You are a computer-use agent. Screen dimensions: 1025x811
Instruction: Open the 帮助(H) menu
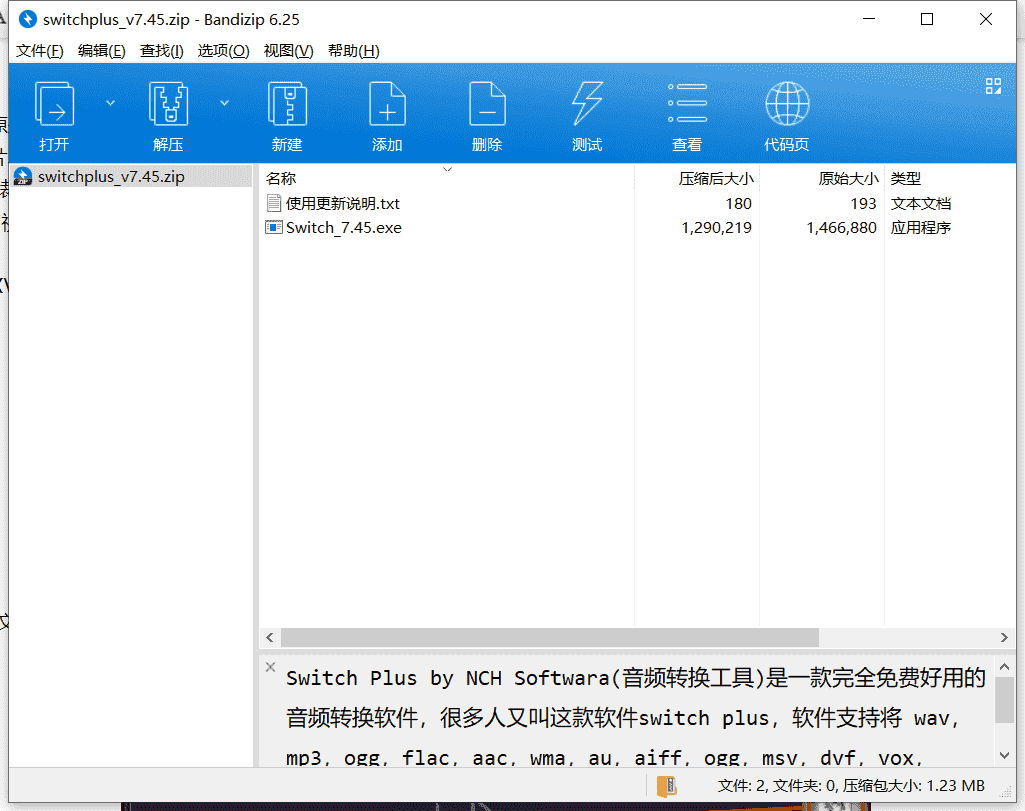[354, 51]
